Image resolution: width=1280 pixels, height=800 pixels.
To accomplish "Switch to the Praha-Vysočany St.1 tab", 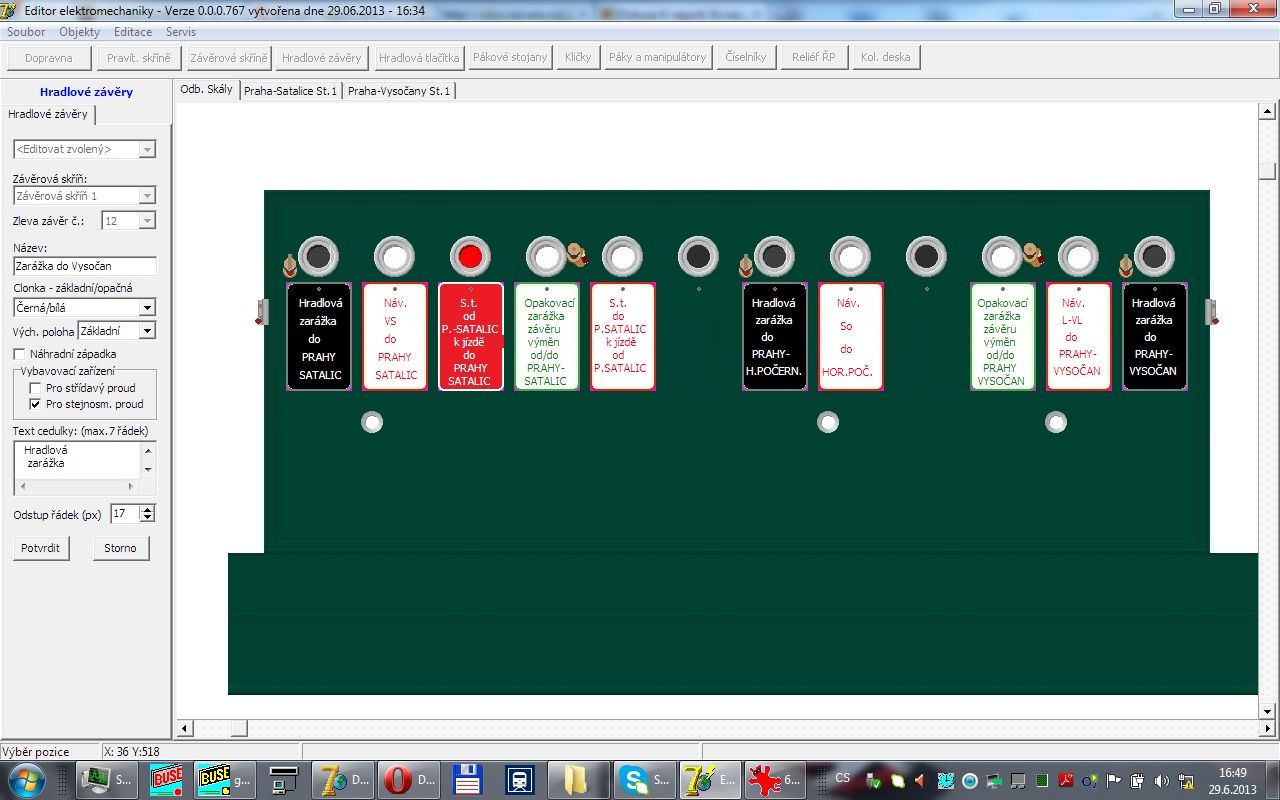I will [x=399, y=90].
